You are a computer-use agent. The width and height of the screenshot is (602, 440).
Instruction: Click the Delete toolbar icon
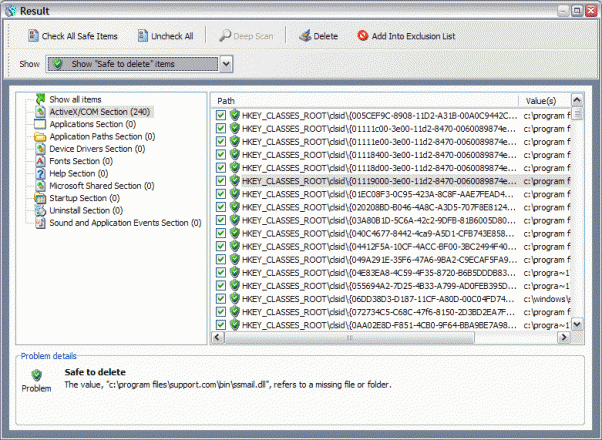point(304,36)
